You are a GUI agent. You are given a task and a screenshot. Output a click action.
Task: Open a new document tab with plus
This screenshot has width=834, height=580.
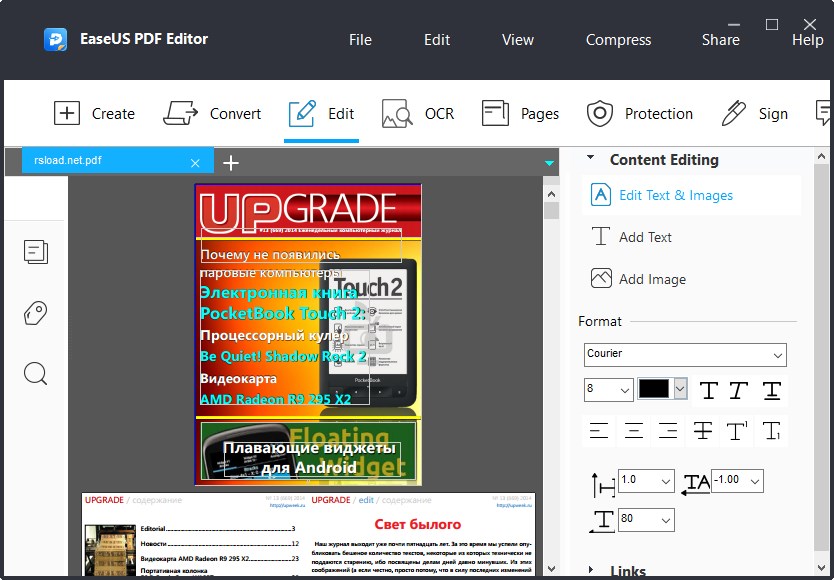231,161
